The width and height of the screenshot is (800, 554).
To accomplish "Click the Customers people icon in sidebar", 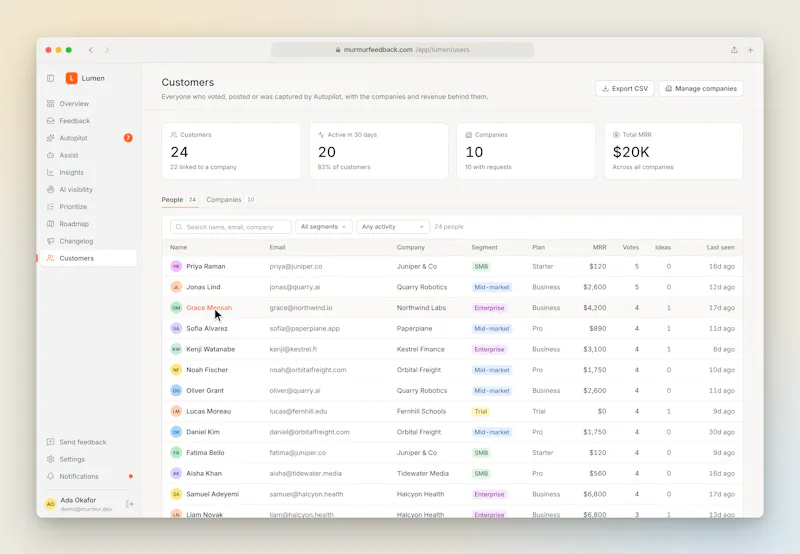I will coord(51,258).
